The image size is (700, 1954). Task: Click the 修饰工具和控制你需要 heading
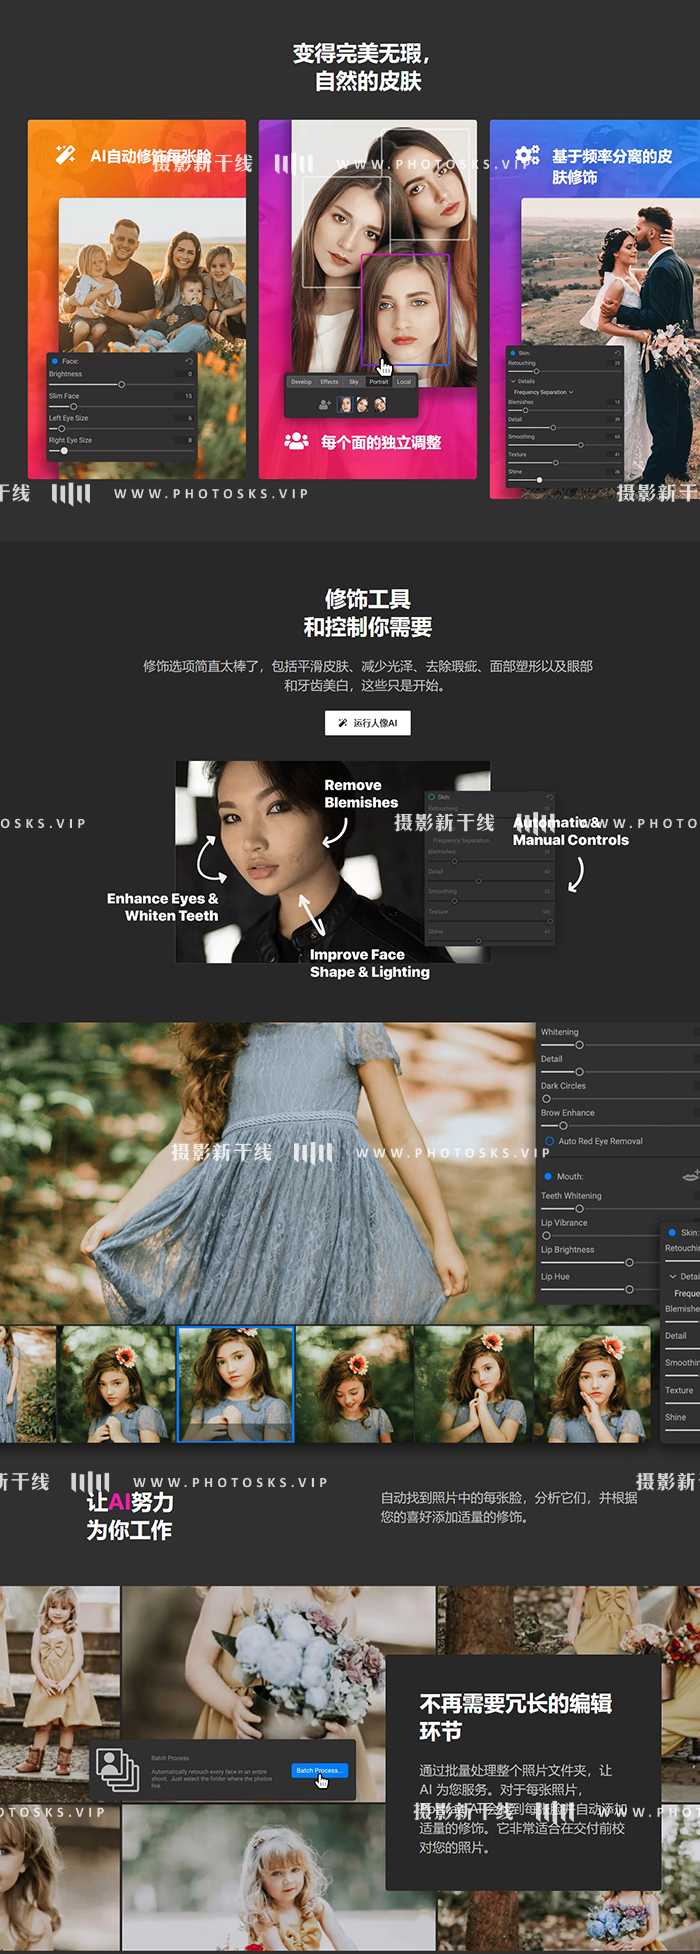coord(368,613)
